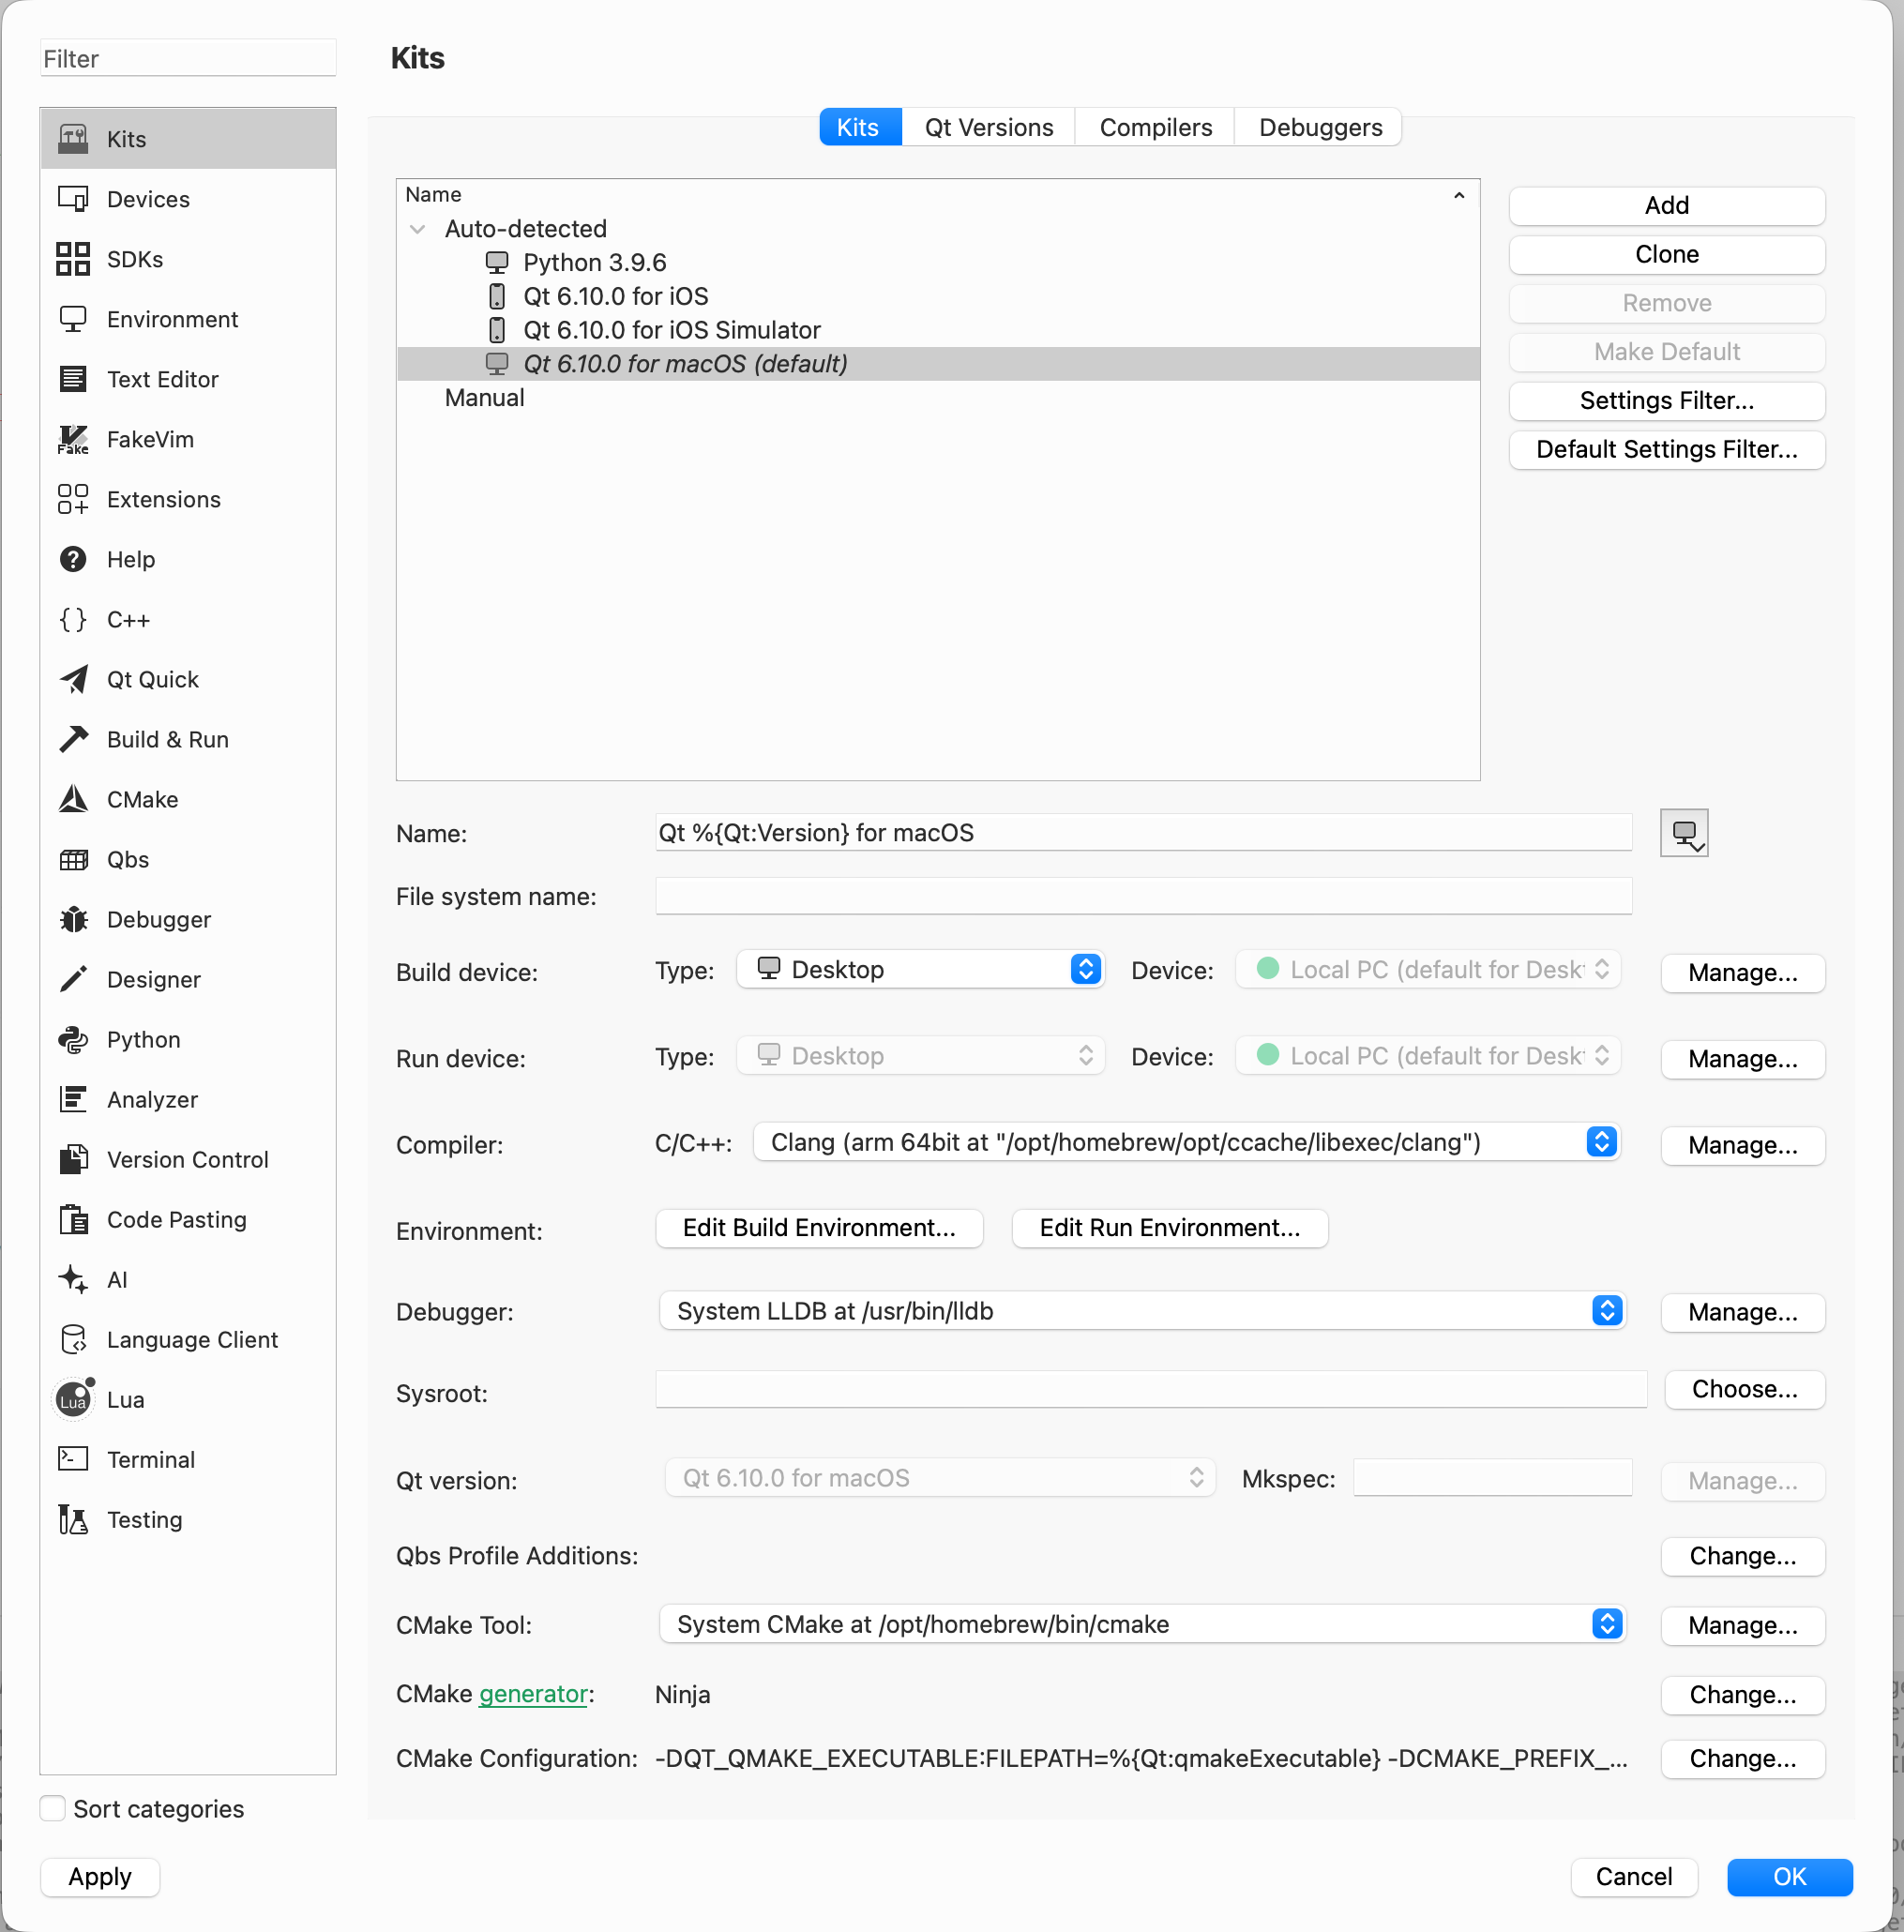Select the Testing flask icon
1904x1932 pixels.
[x=73, y=1519]
